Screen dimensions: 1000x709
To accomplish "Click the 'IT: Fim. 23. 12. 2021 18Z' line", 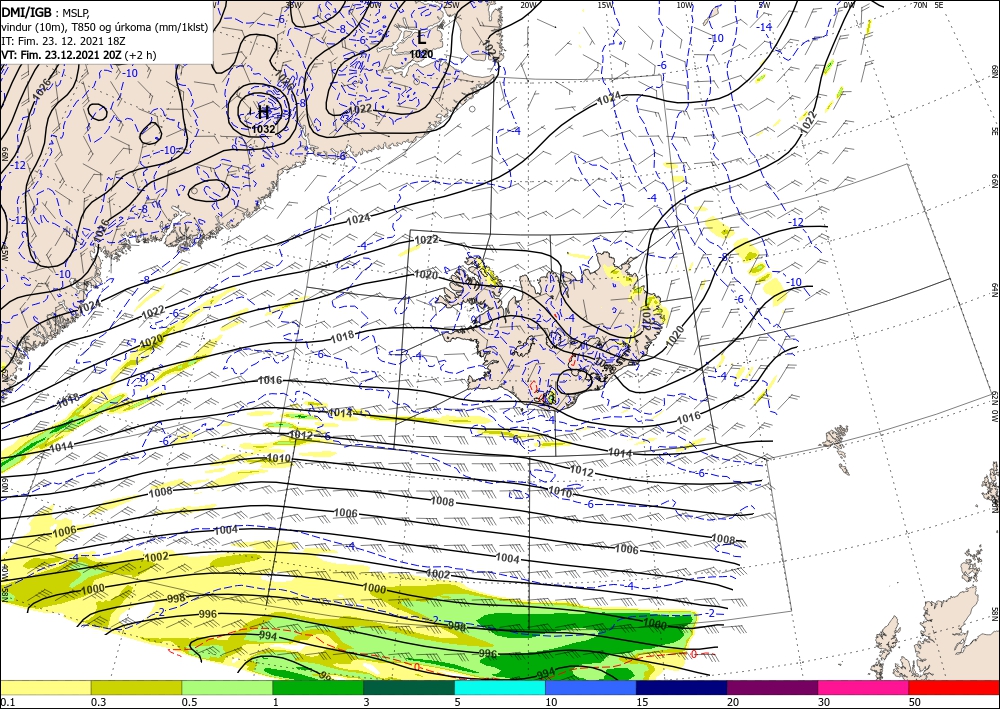I will point(63,41).
